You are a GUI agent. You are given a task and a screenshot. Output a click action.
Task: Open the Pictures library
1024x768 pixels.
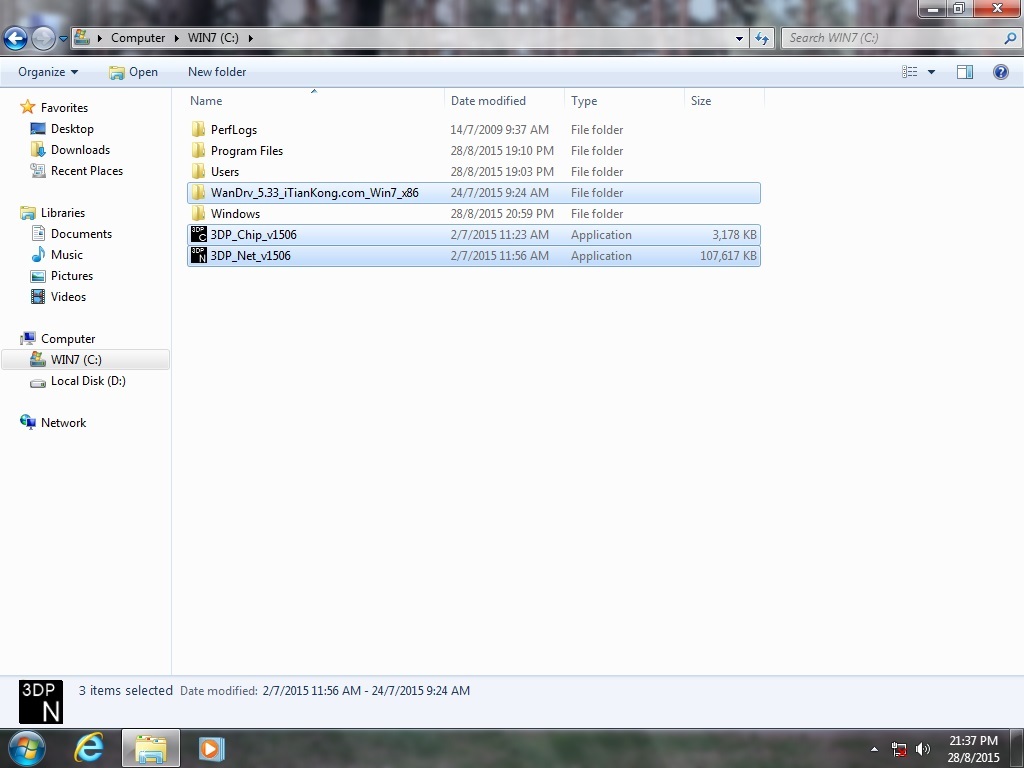(72, 276)
